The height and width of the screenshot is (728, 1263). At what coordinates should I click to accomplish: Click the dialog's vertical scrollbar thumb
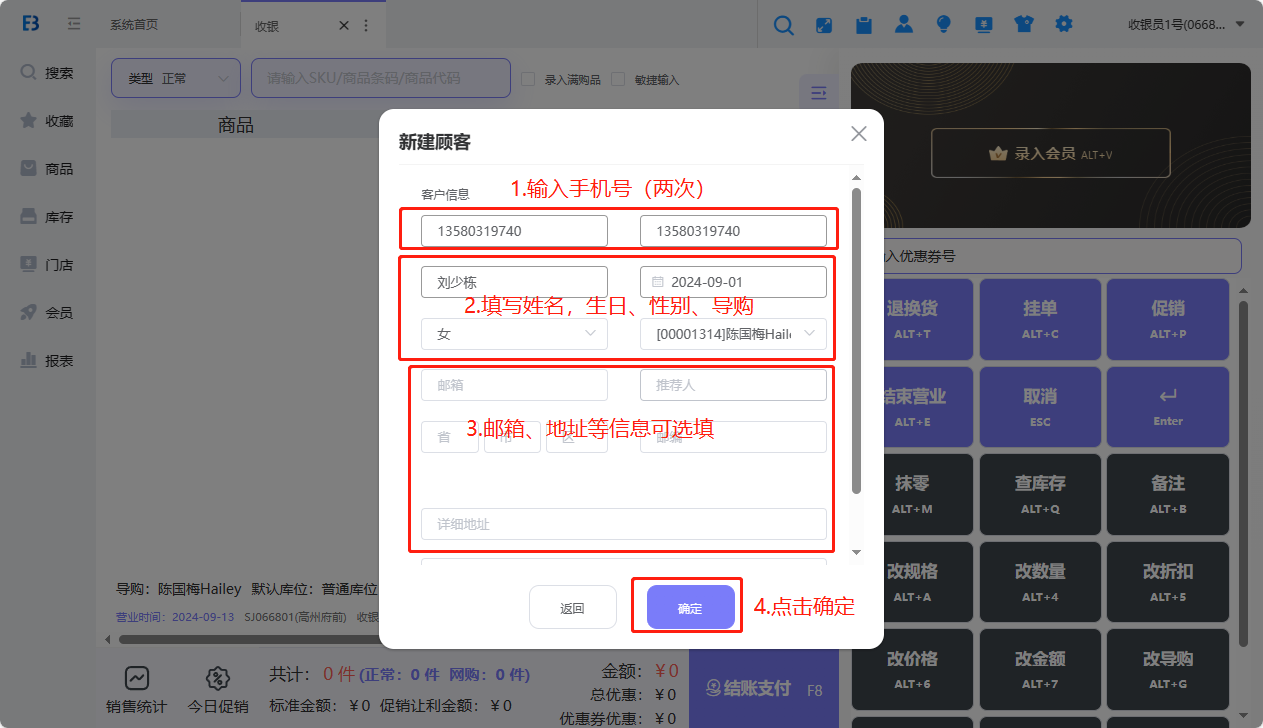(856, 340)
